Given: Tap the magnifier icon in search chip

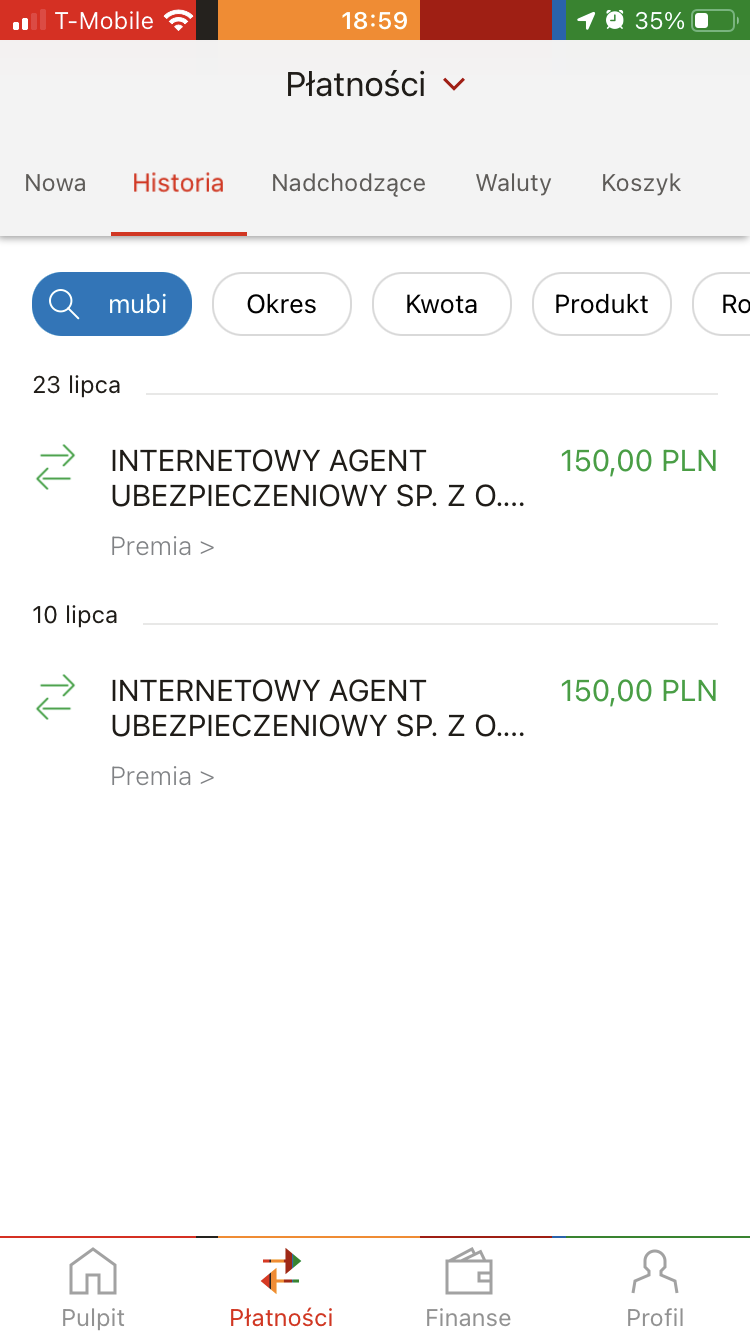Looking at the screenshot, I should pos(64,304).
